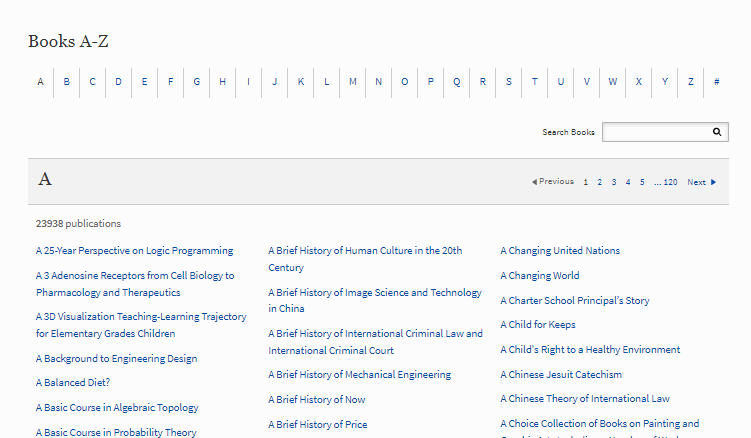Select letter J in alphabet index
The image size is (751, 438).
(274, 81)
